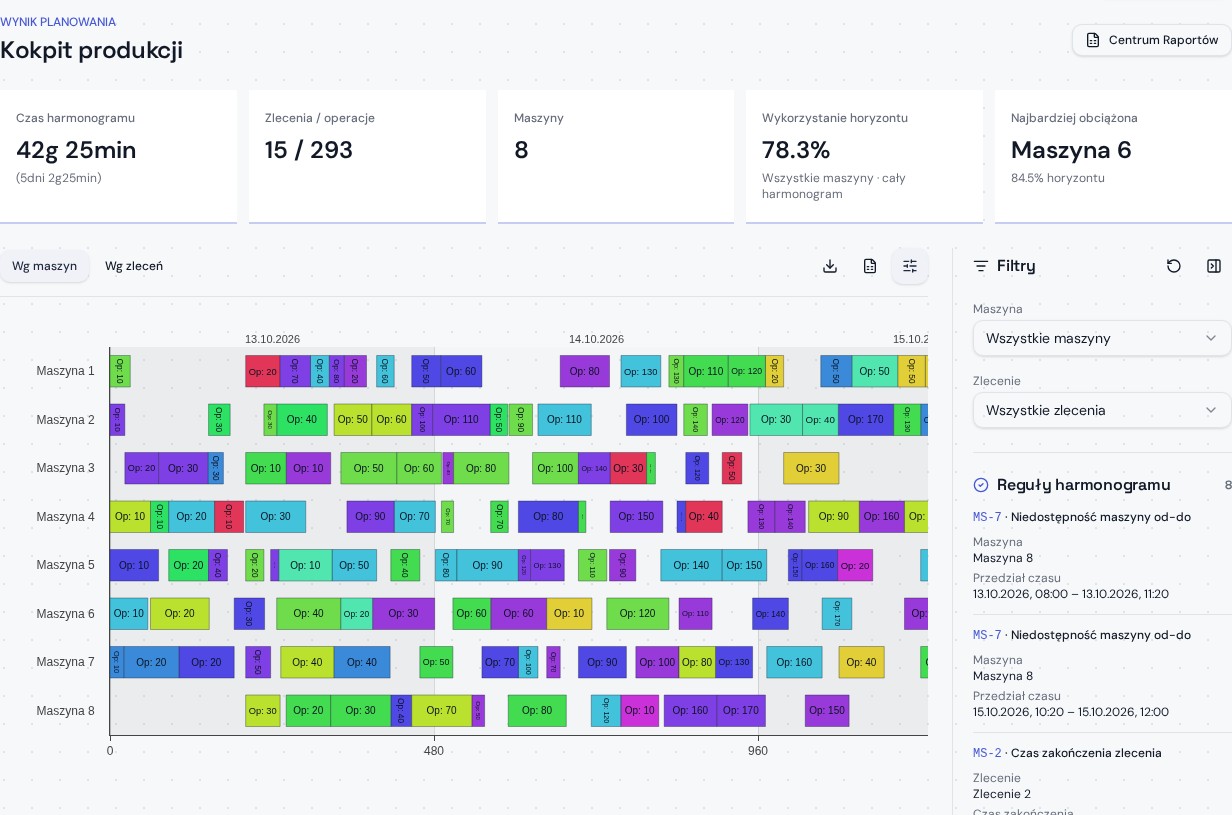
Task: Open the MS-2 Czas zakończenia zlecenia rule
Action: [1102, 780]
